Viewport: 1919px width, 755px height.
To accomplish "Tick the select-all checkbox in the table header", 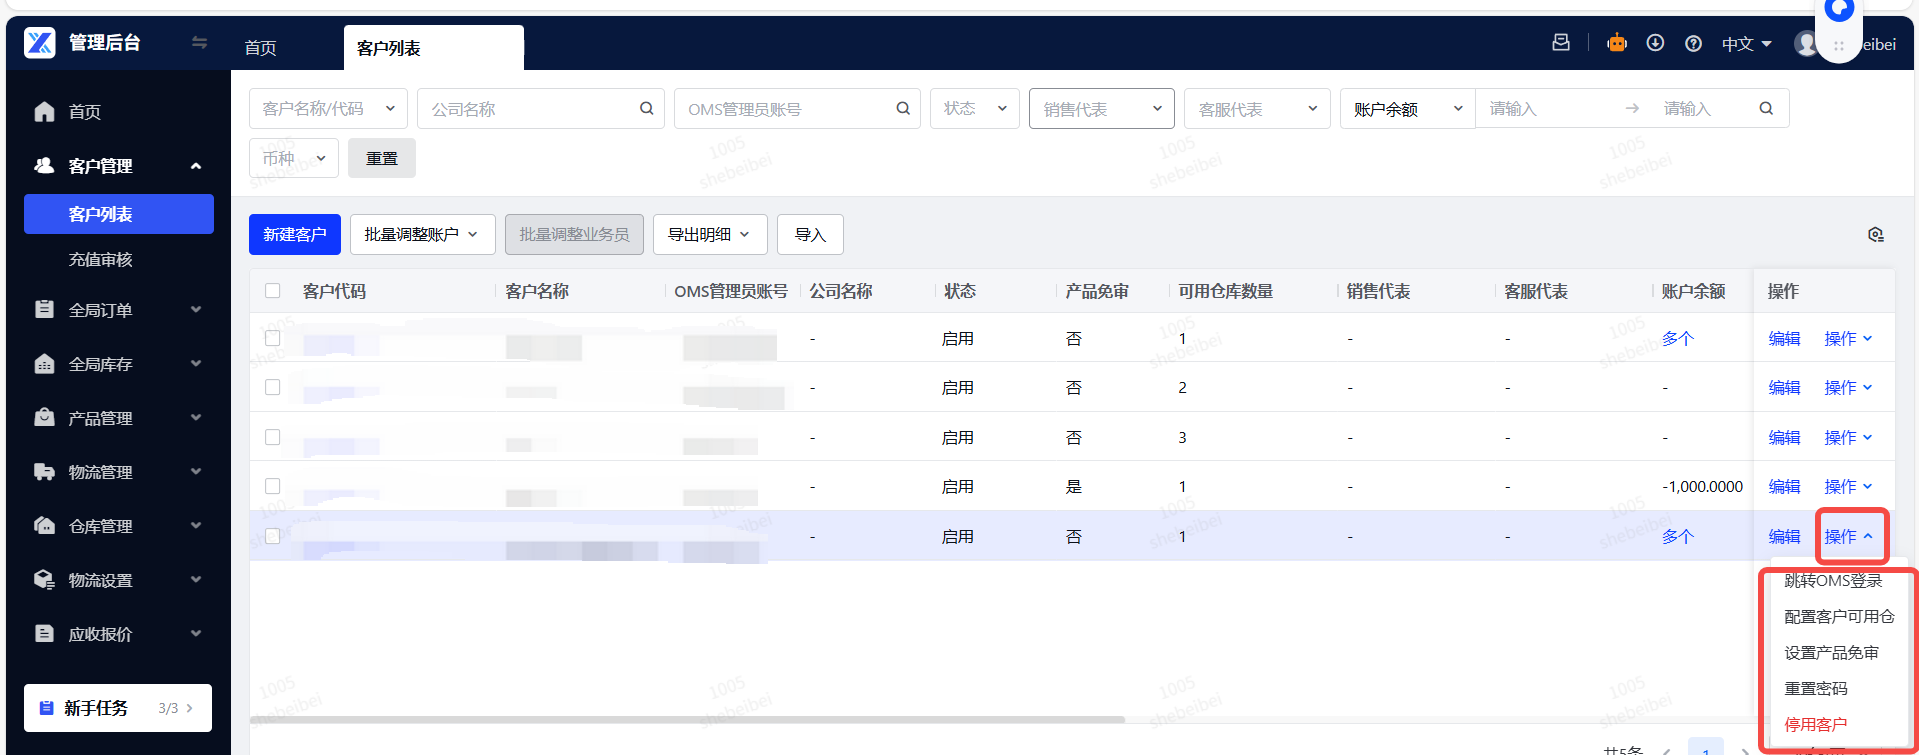I will coord(272,291).
